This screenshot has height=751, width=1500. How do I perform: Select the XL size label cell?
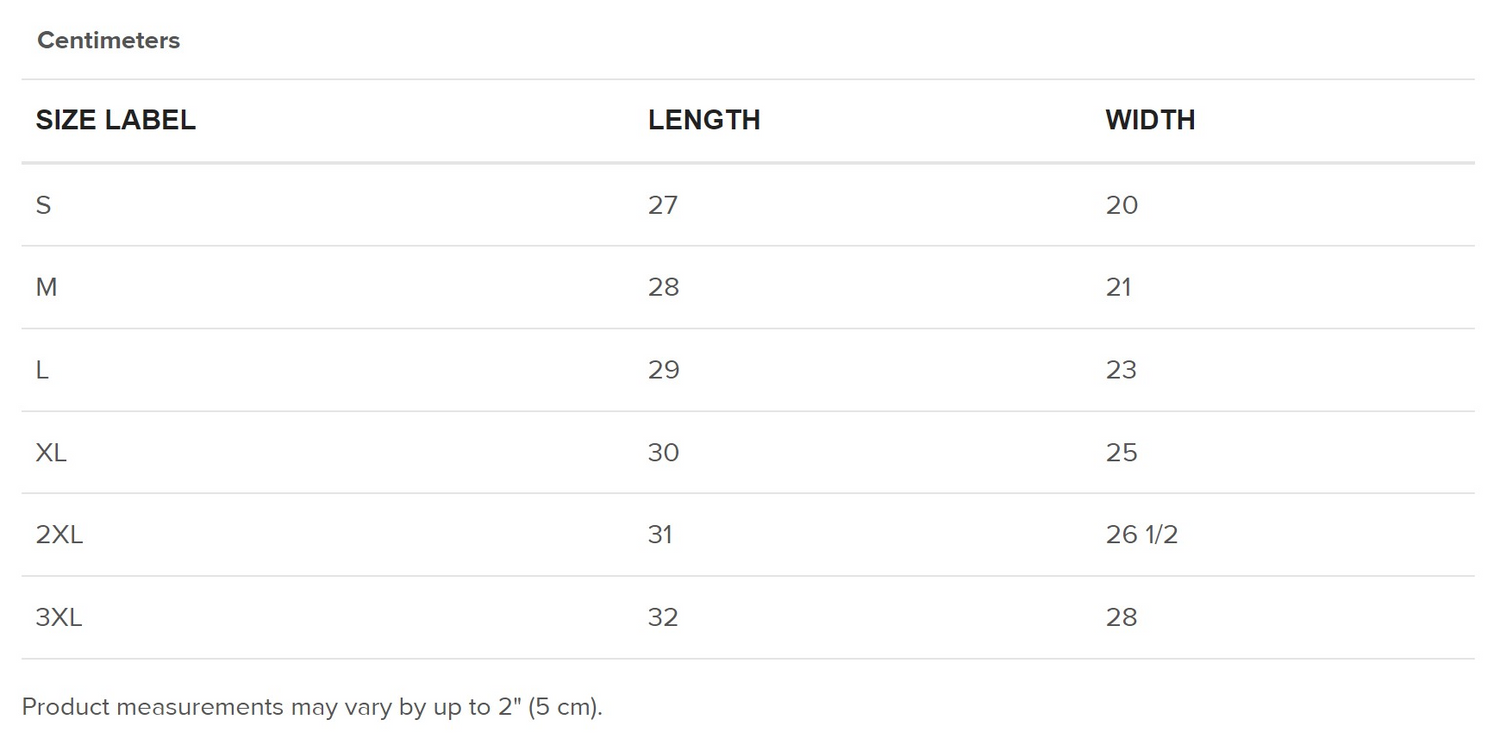click(x=51, y=453)
